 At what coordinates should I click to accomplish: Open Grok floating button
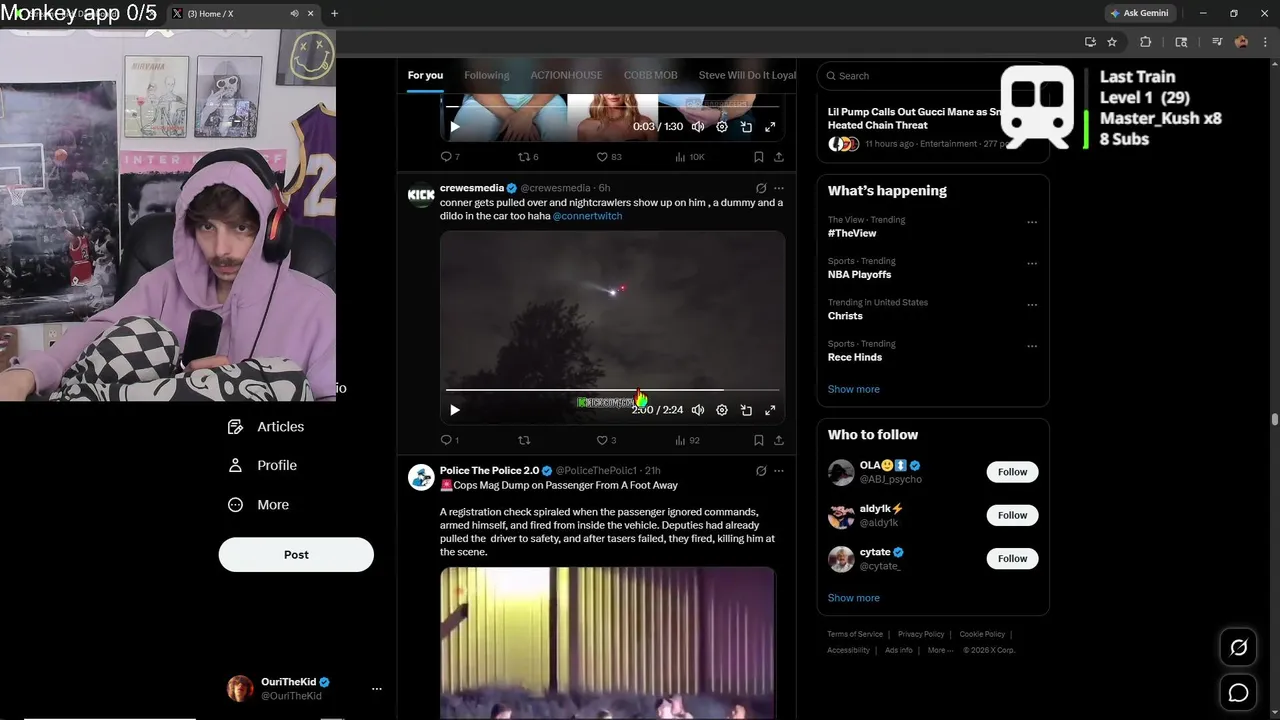click(1238, 648)
